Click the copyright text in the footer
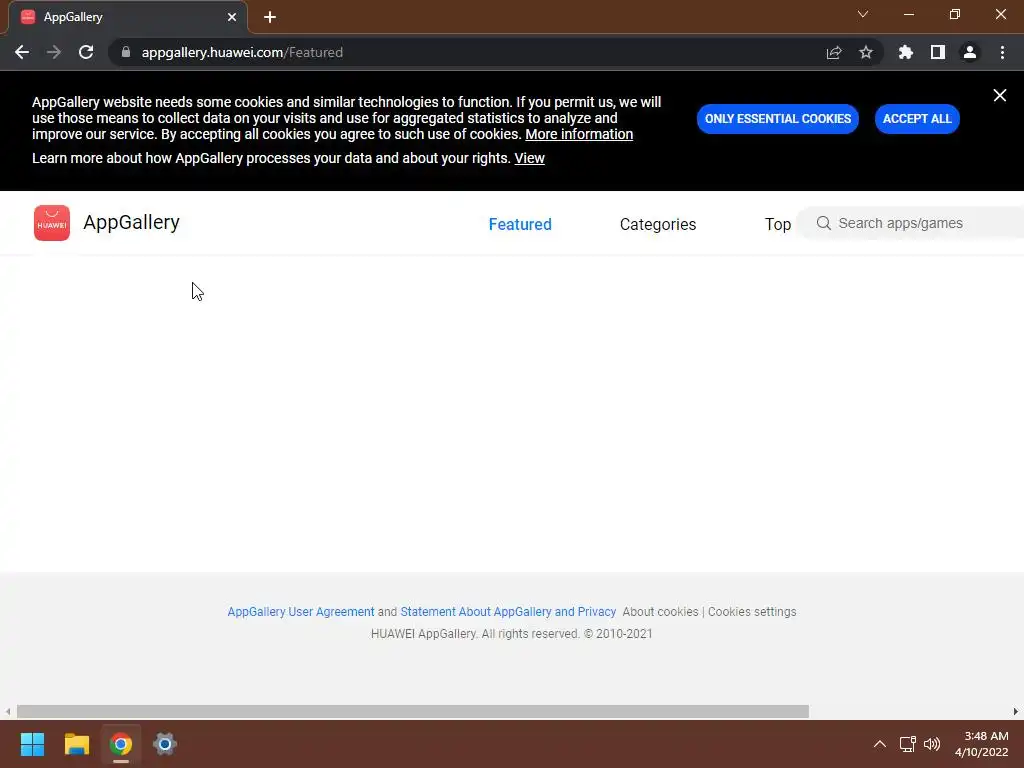Image resolution: width=1024 pixels, height=768 pixels. [x=511, y=633]
